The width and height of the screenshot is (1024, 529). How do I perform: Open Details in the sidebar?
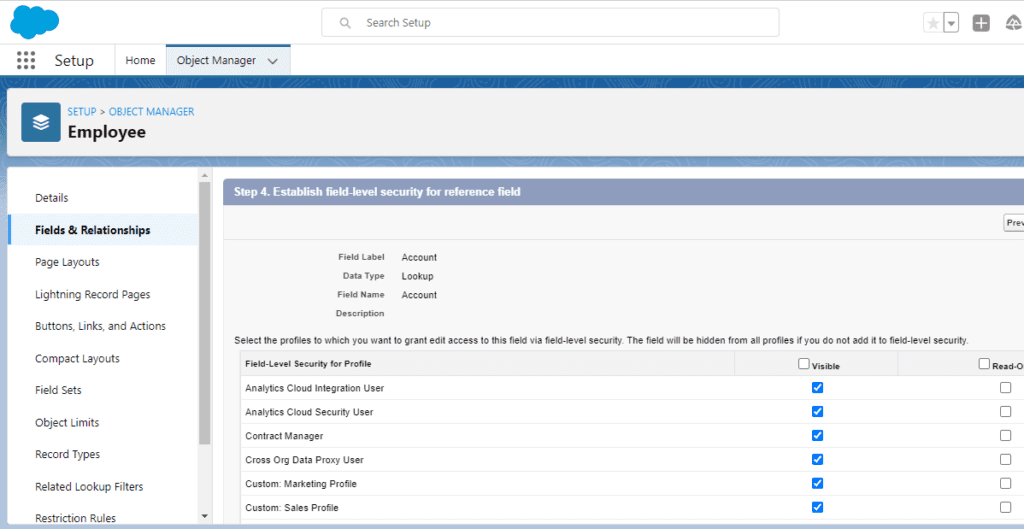pos(52,198)
